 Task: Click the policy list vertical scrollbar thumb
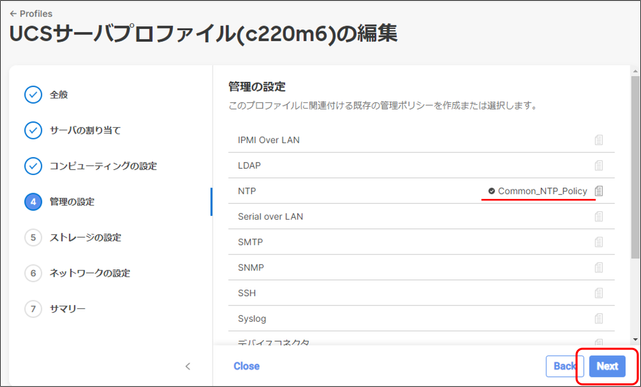(x=634, y=167)
